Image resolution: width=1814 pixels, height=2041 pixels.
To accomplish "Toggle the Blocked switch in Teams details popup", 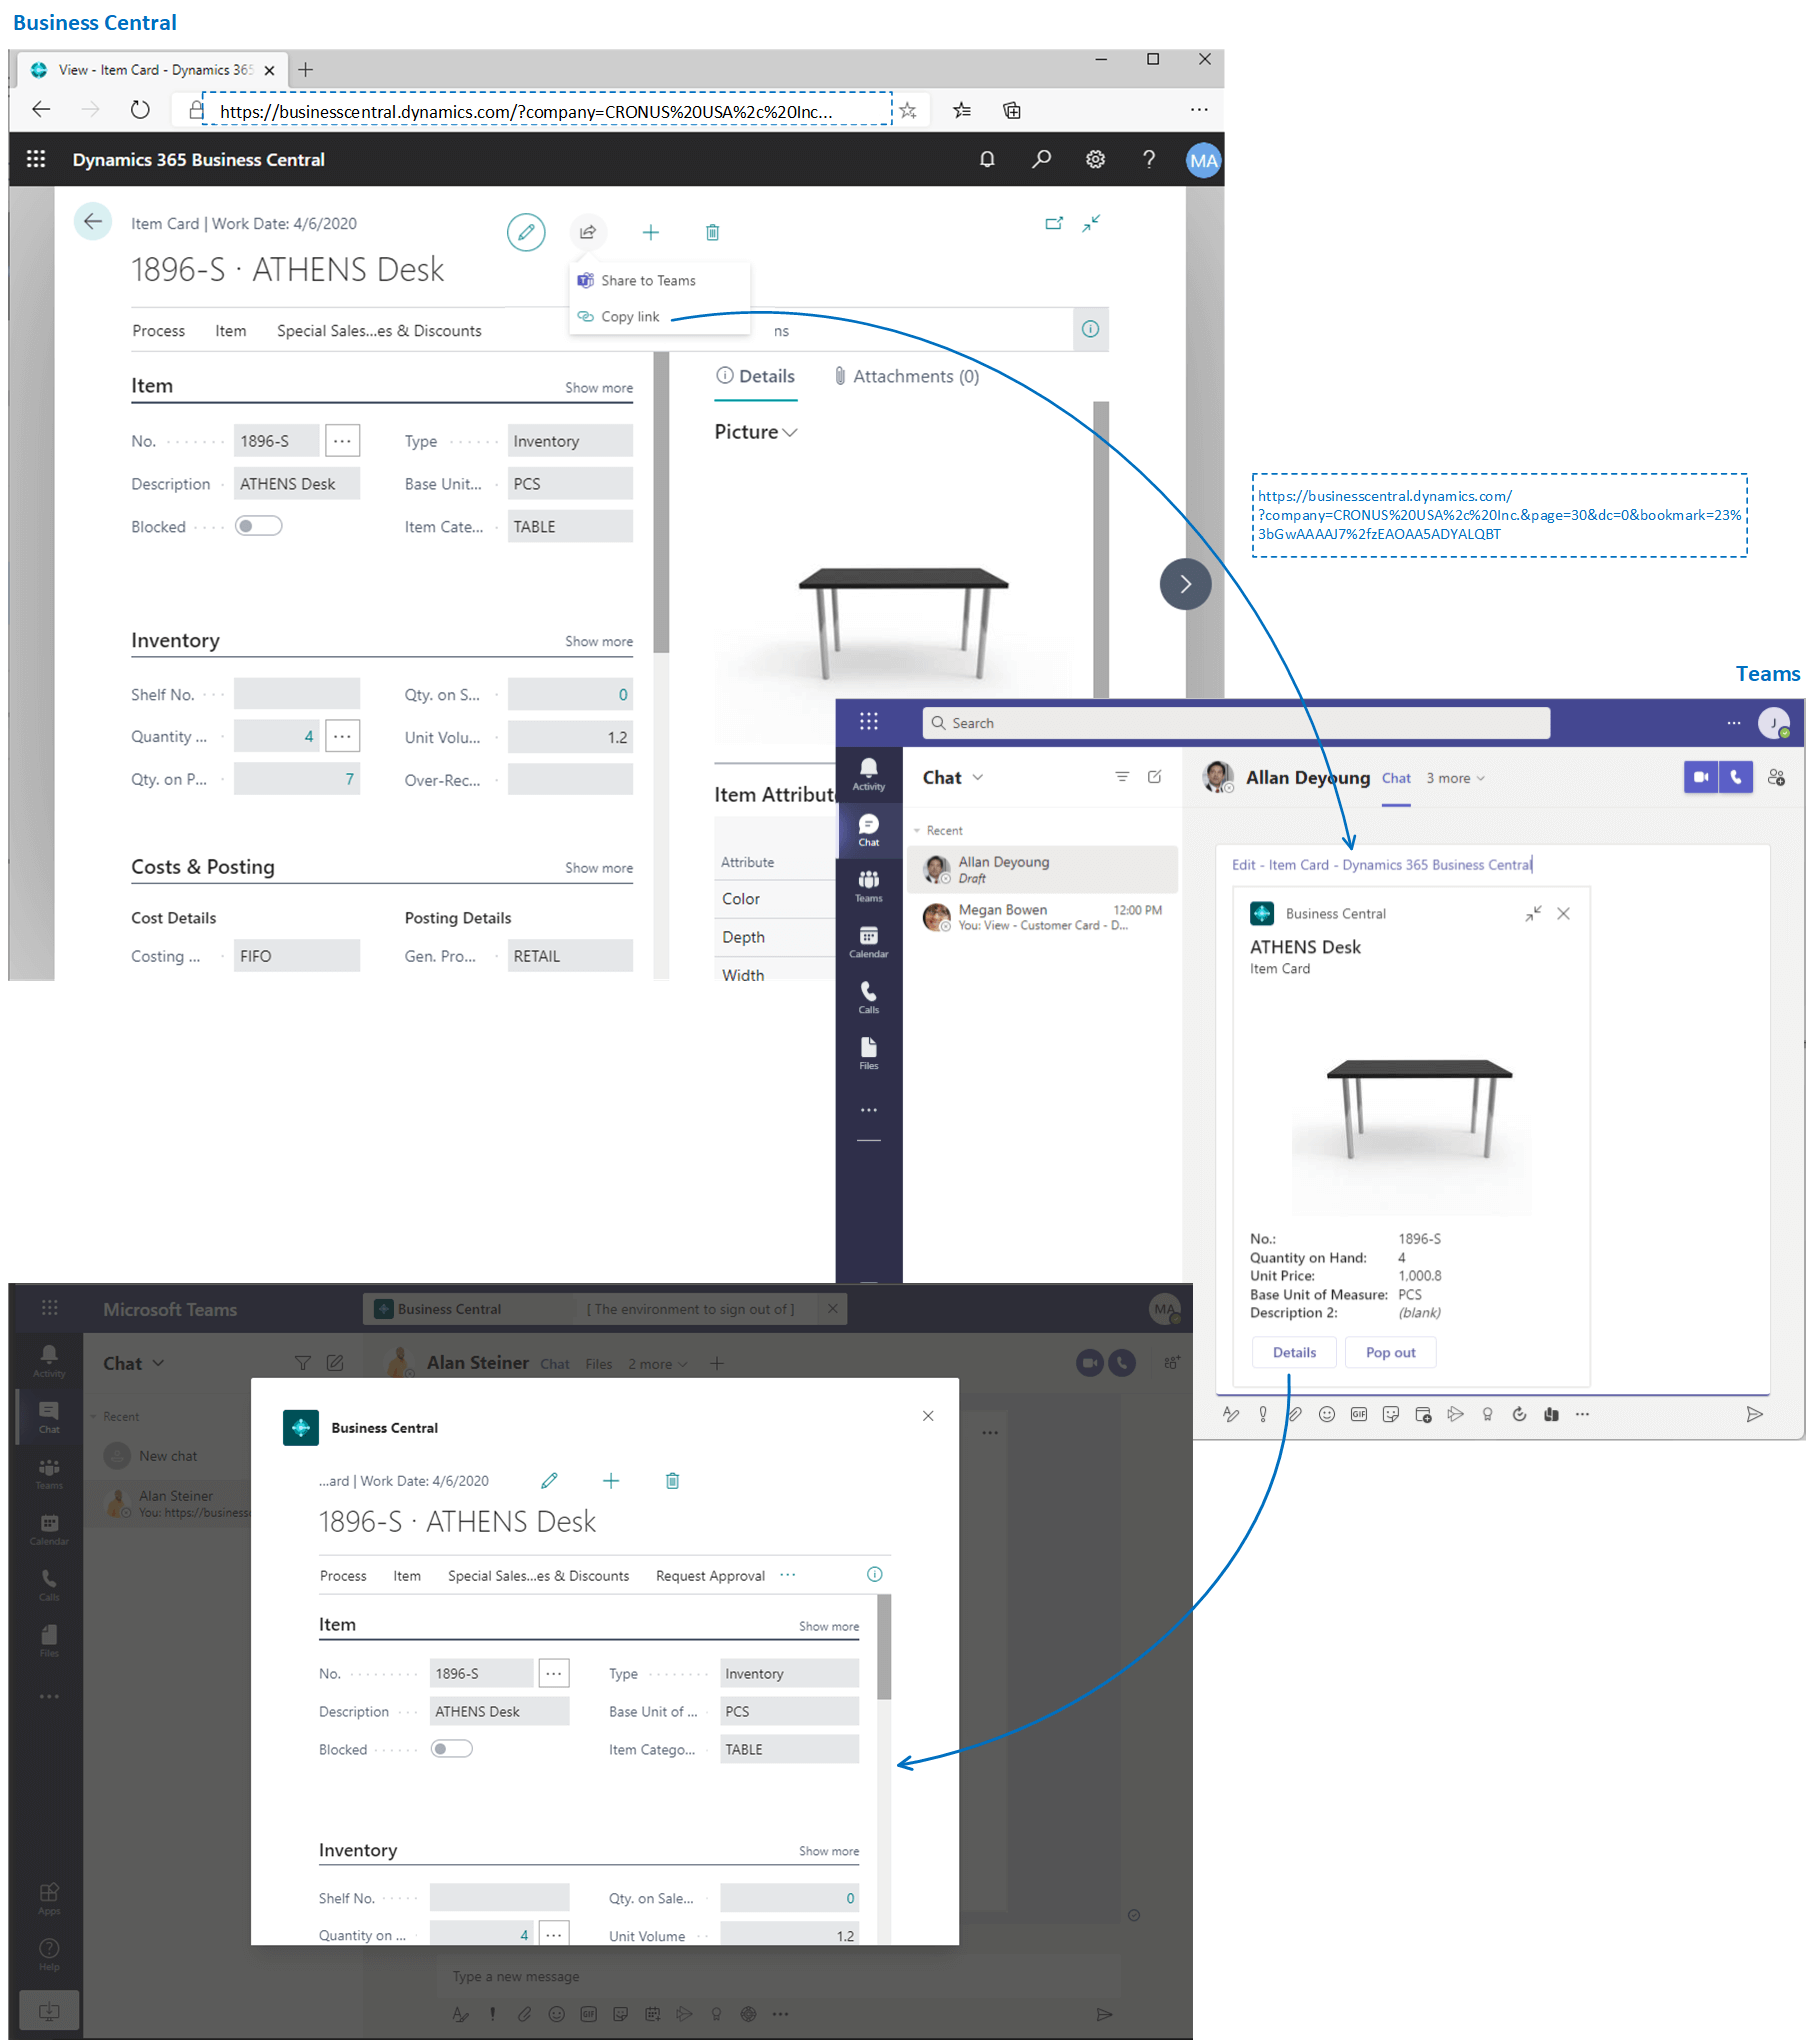I will (x=451, y=1749).
